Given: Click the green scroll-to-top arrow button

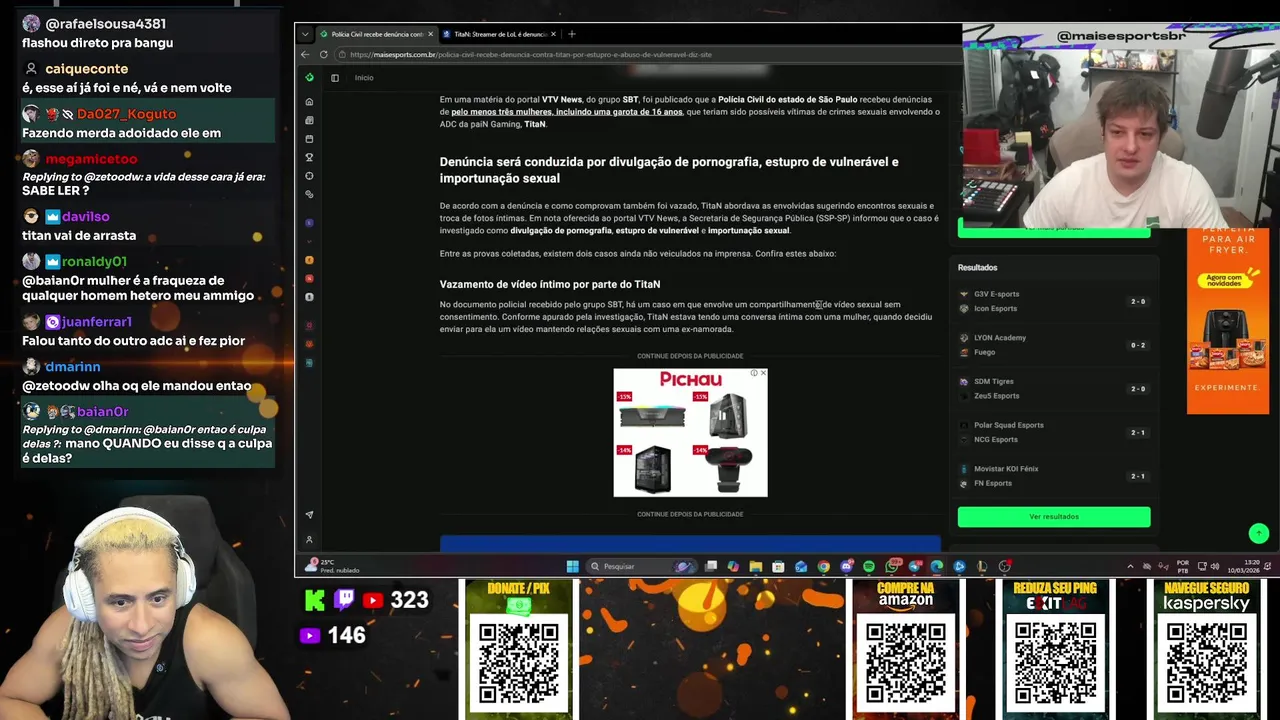Looking at the screenshot, I should [x=1259, y=533].
